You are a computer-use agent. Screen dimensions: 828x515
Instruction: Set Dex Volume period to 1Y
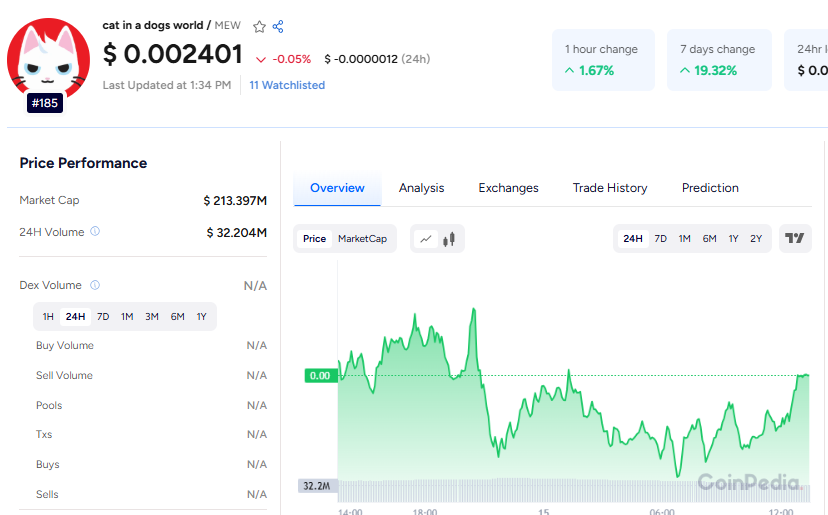coord(201,316)
